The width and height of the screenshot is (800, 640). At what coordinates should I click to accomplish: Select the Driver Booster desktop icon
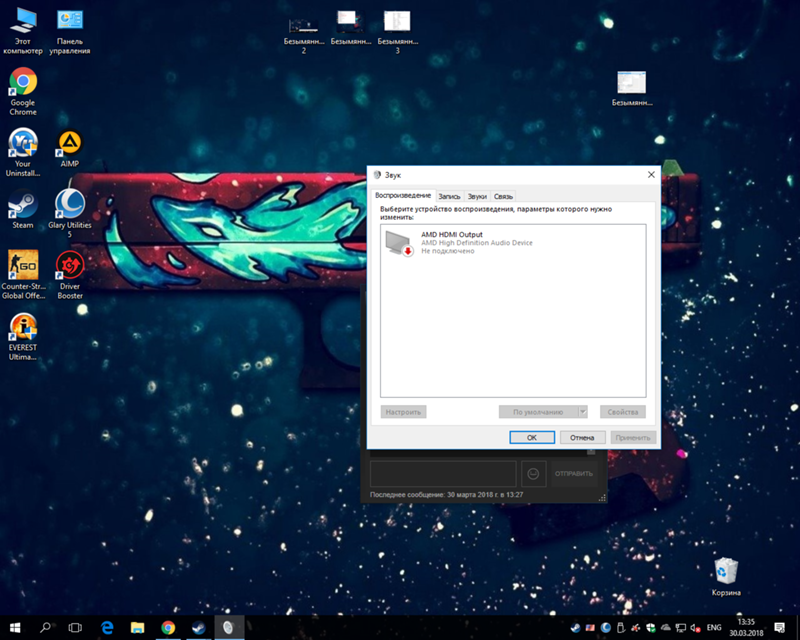[70, 275]
